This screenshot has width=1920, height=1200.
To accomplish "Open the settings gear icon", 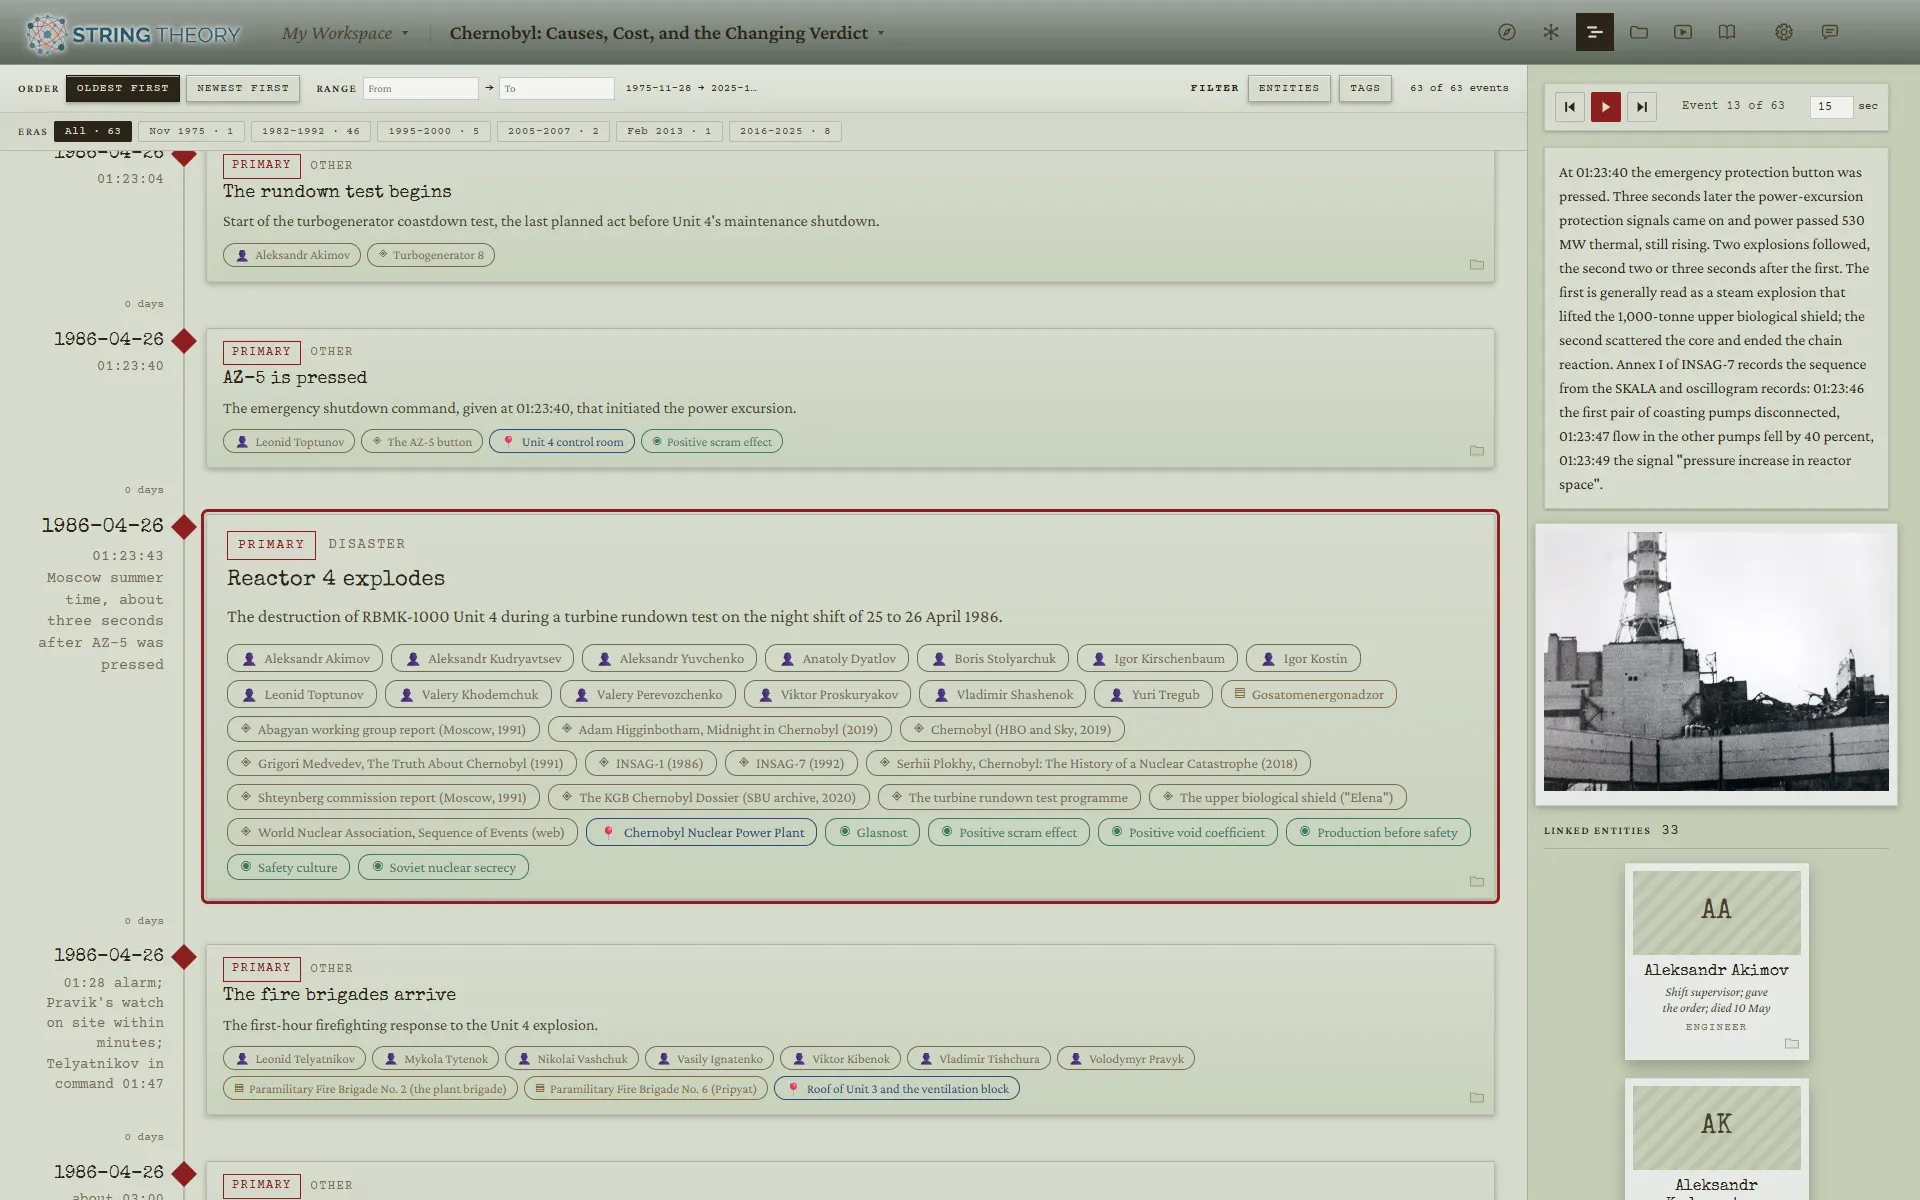I will 1783,32.
